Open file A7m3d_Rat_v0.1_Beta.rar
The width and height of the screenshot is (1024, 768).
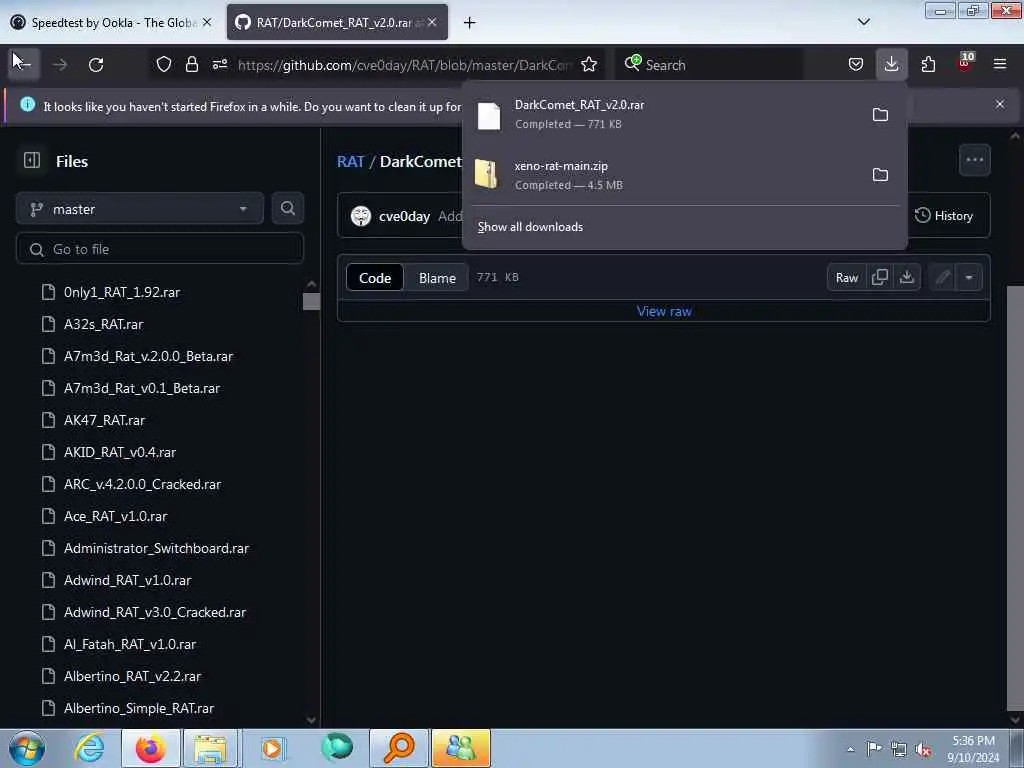coord(142,389)
